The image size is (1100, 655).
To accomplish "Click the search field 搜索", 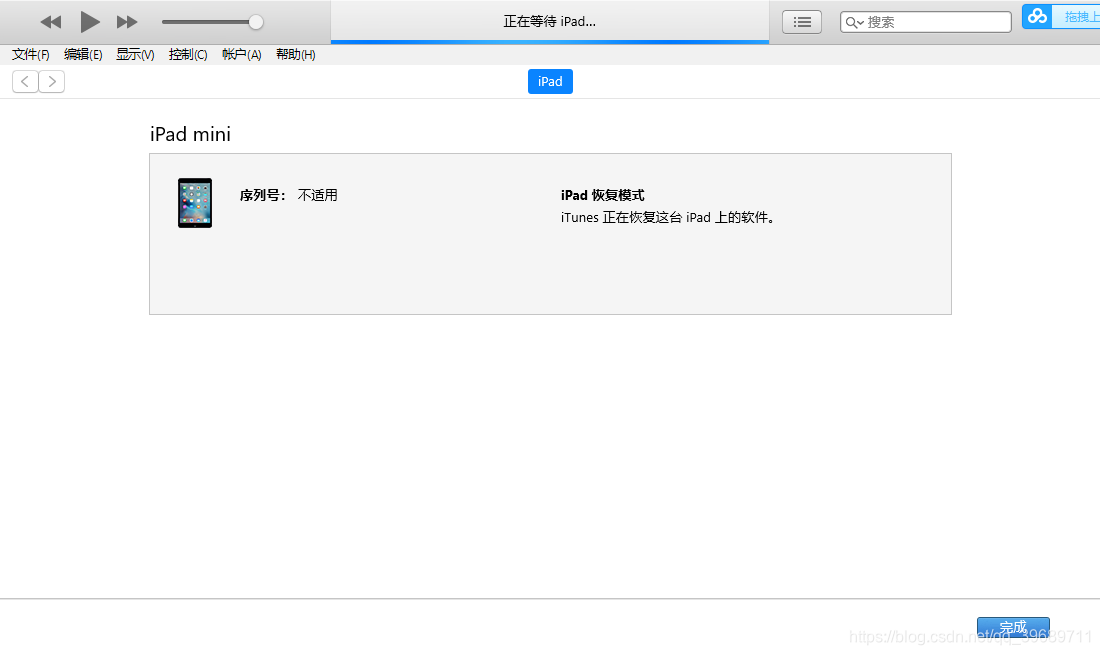I will click(925, 22).
